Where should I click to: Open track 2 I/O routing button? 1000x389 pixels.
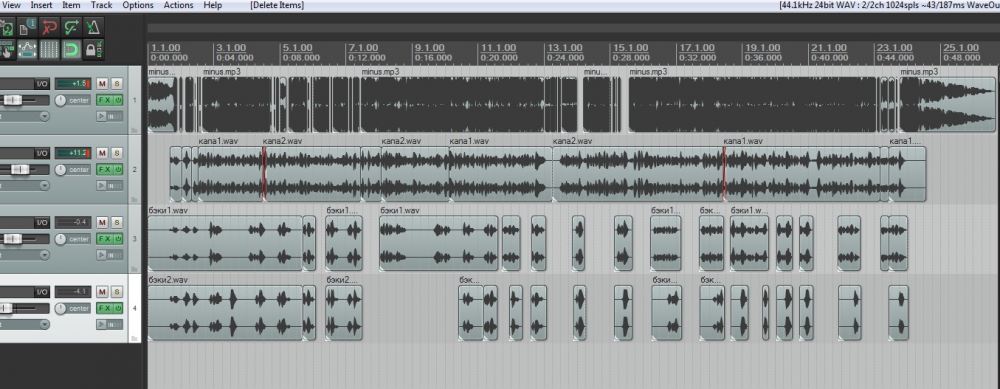[42, 153]
